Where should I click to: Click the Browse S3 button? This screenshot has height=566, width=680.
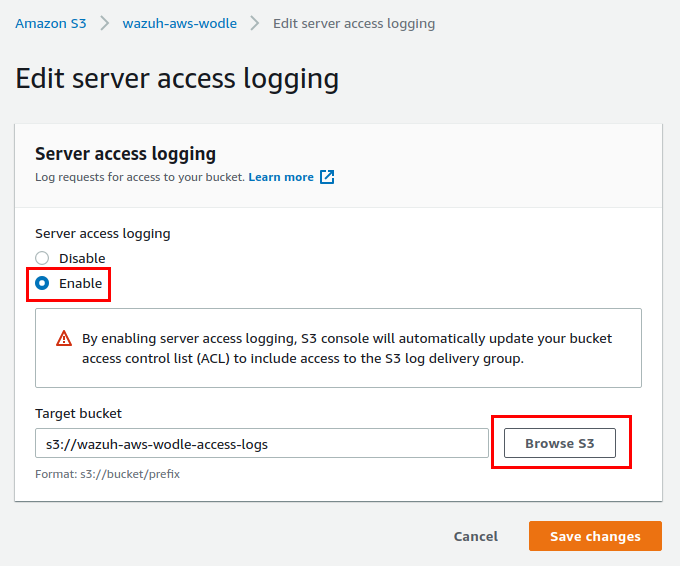pos(559,443)
